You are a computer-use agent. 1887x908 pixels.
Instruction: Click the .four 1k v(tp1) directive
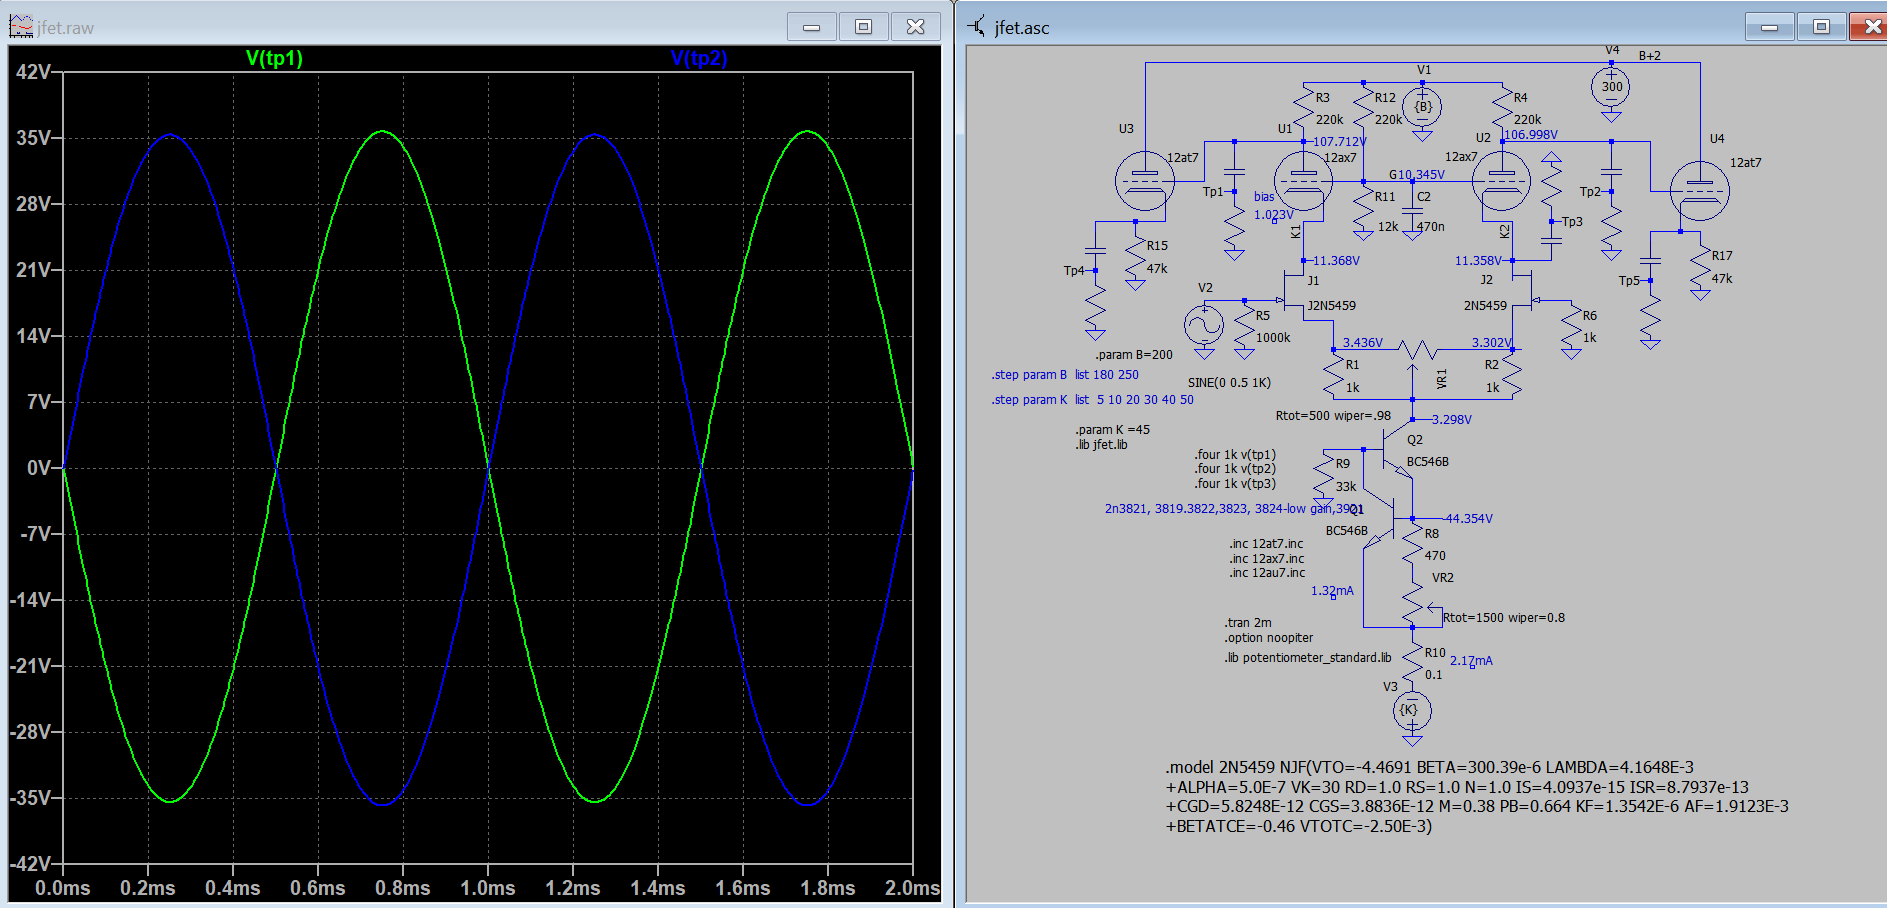tap(1235, 455)
